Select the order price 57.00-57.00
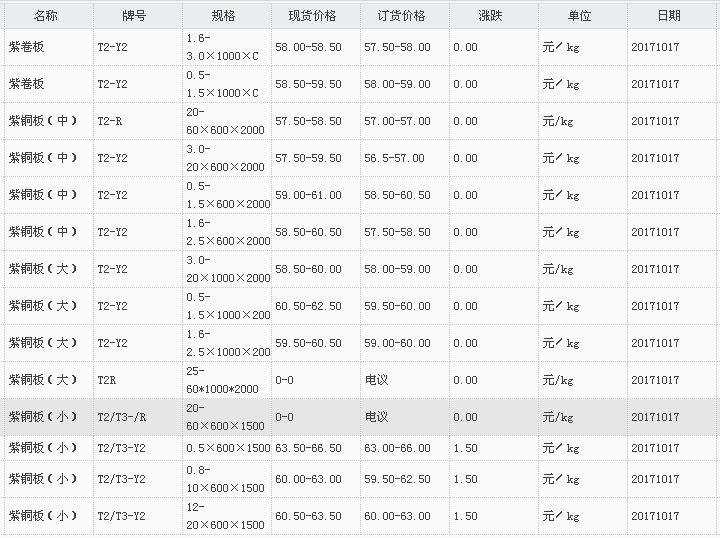Image resolution: width=720 pixels, height=538 pixels. pos(397,121)
